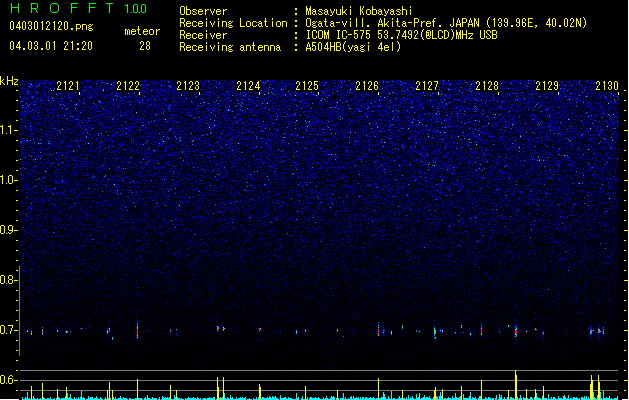Click the 2127 time marker
Screen dimensions: 629x400
[x=427, y=86]
